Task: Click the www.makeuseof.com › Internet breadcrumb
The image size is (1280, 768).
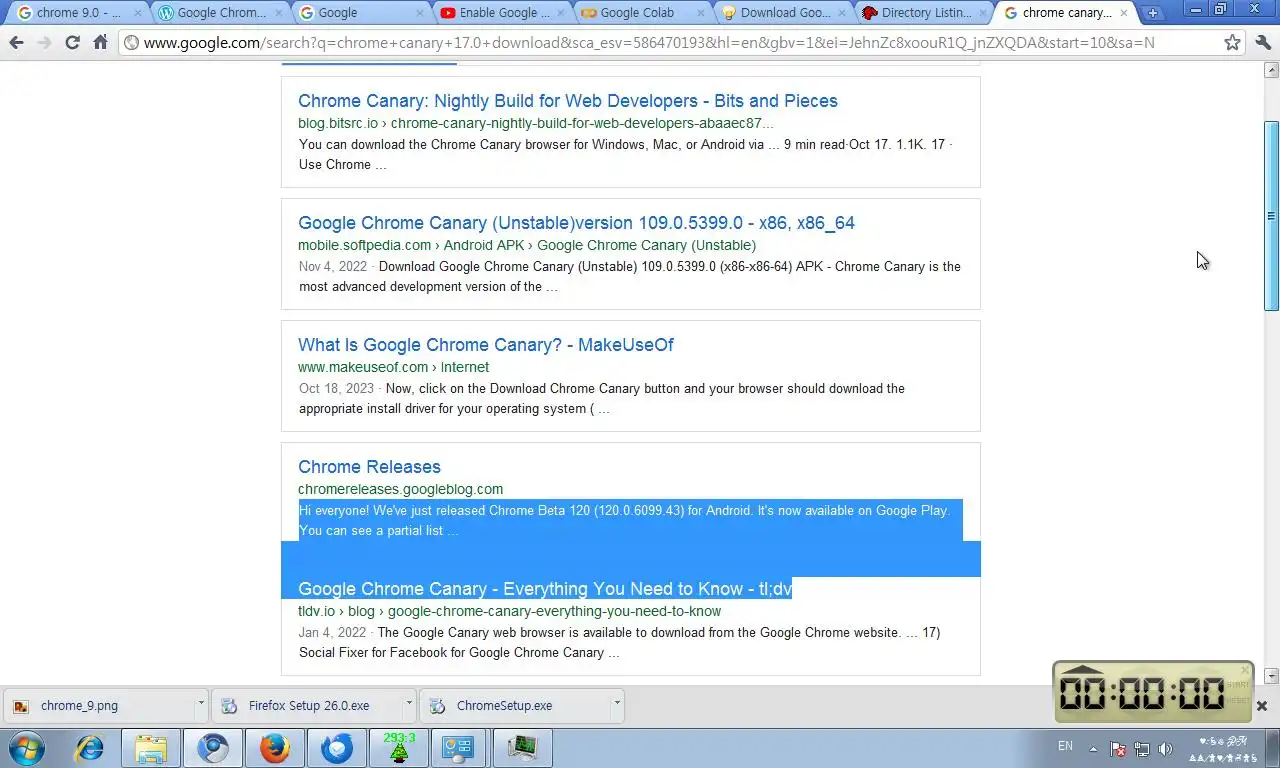Action: click(x=393, y=367)
